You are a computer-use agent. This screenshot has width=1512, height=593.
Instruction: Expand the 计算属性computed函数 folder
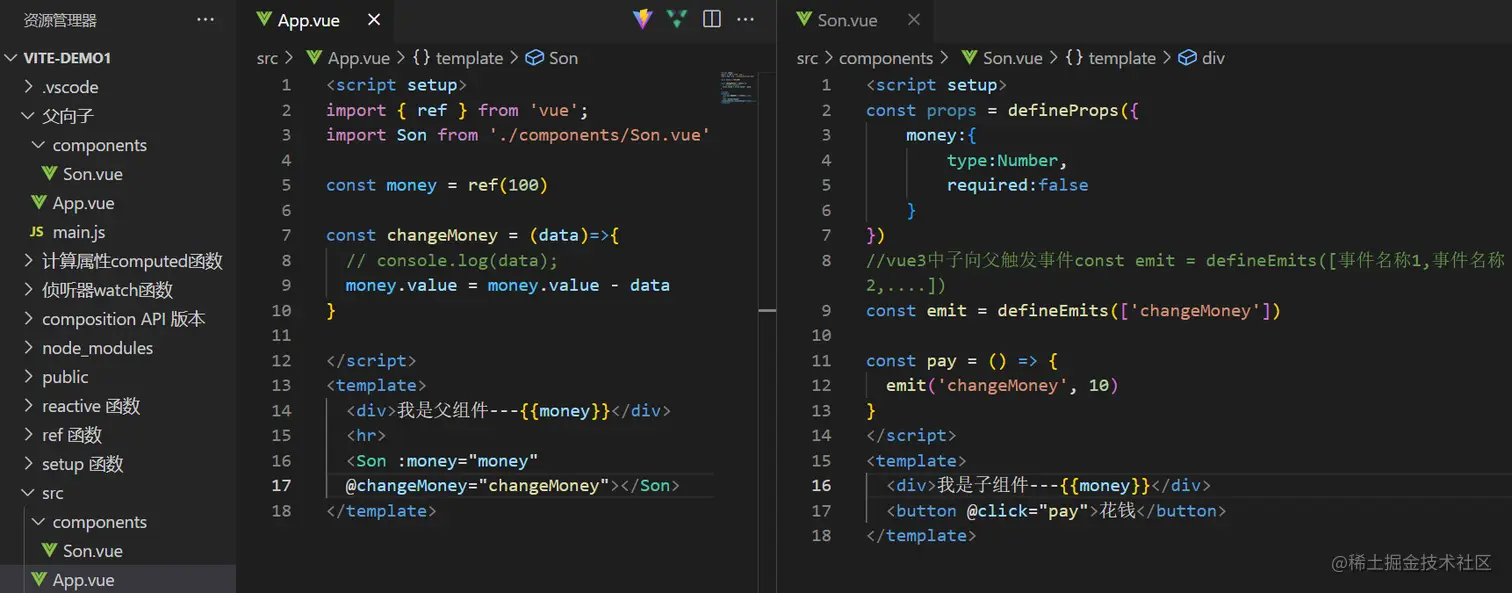(x=118, y=261)
